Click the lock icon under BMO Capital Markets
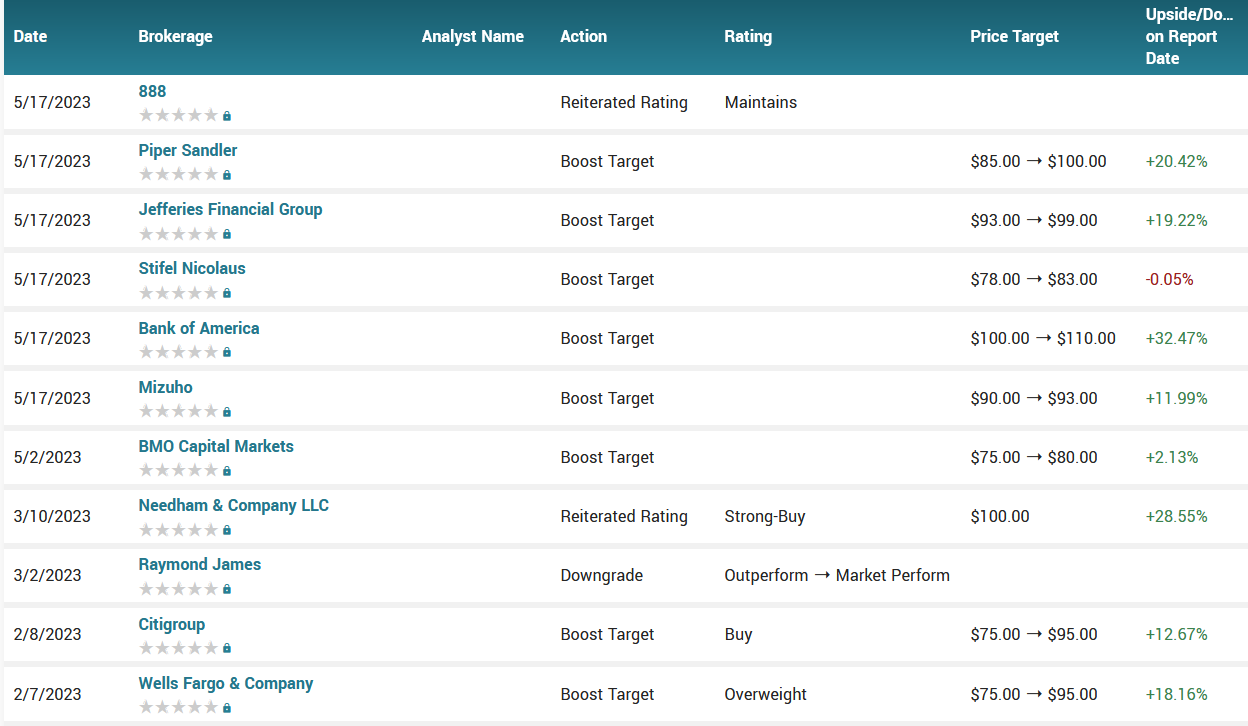The height and width of the screenshot is (726, 1248). (227, 471)
